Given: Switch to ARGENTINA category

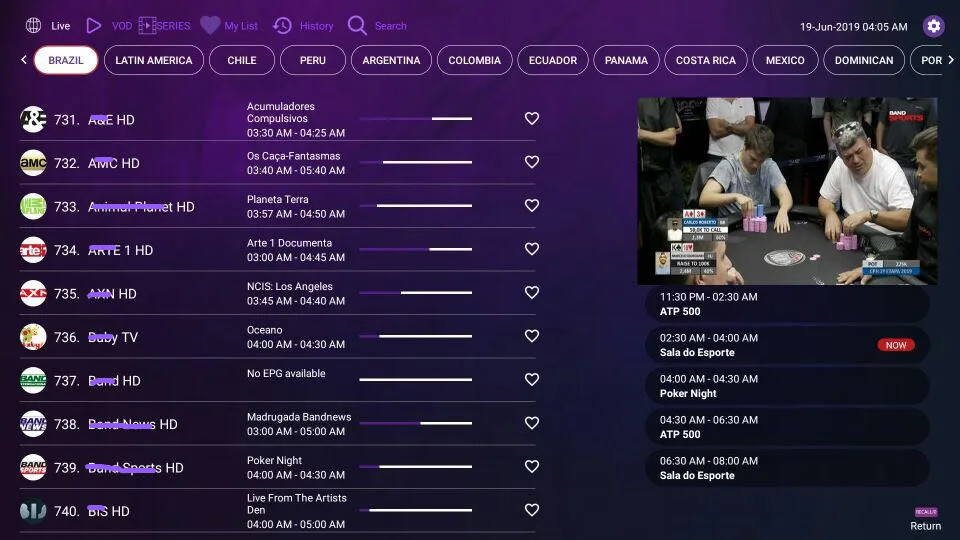Looking at the screenshot, I should coord(391,60).
